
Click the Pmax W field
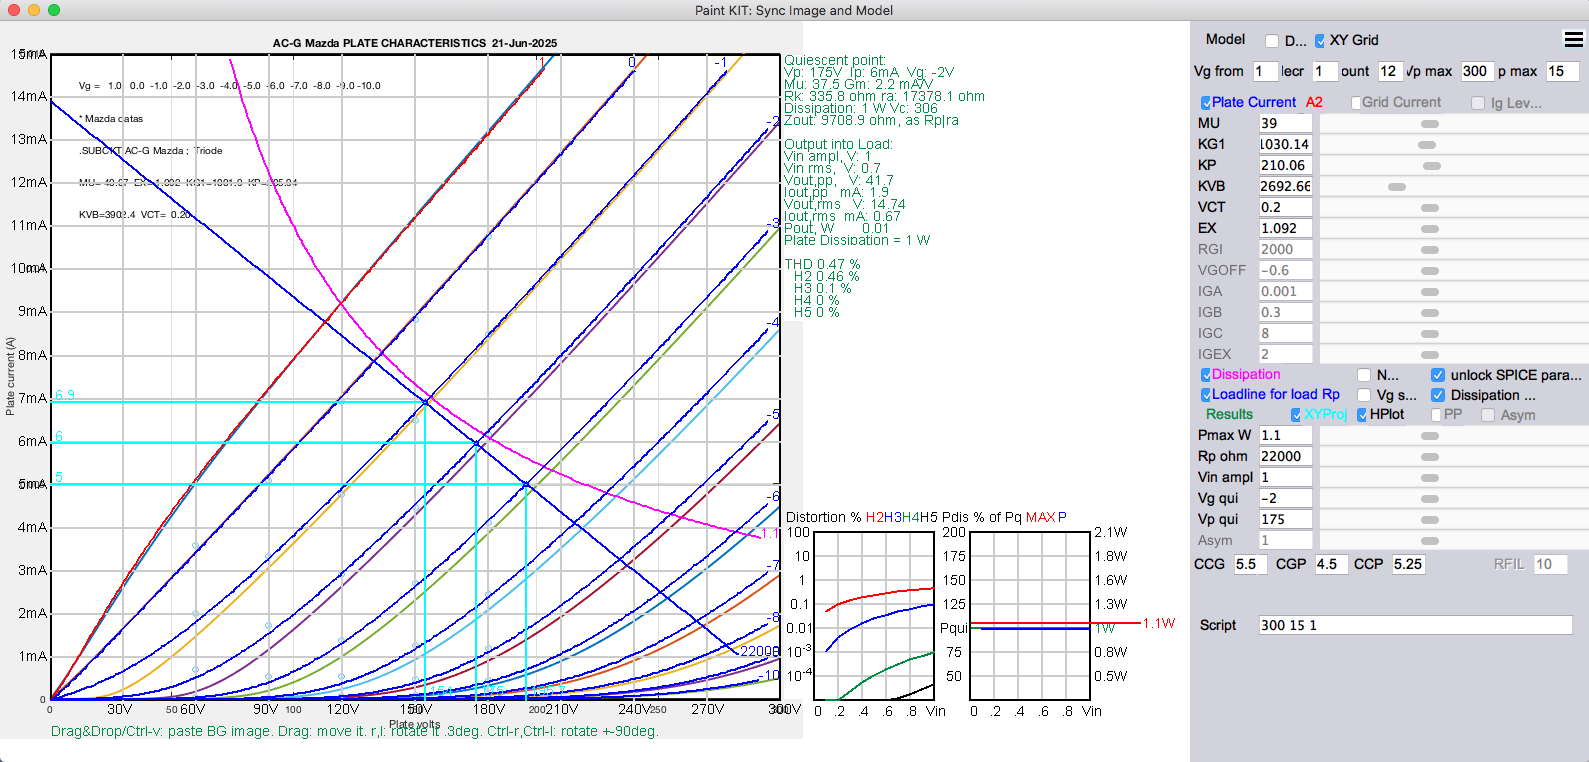1285,435
